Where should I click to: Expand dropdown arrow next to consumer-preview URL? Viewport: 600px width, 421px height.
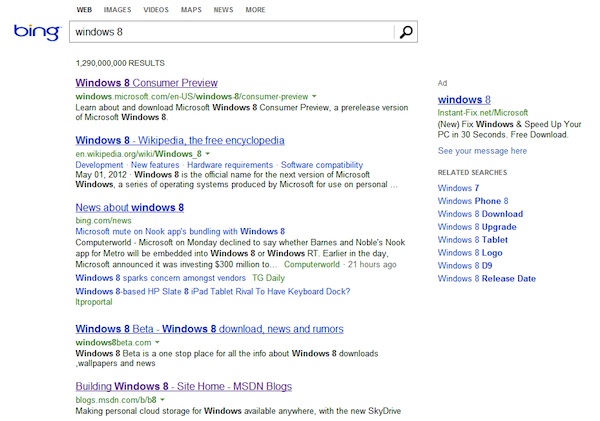pyautogui.click(x=314, y=96)
